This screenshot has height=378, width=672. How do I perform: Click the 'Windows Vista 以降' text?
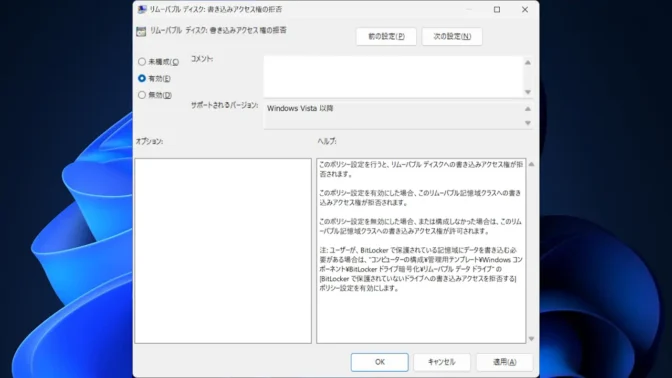300,108
